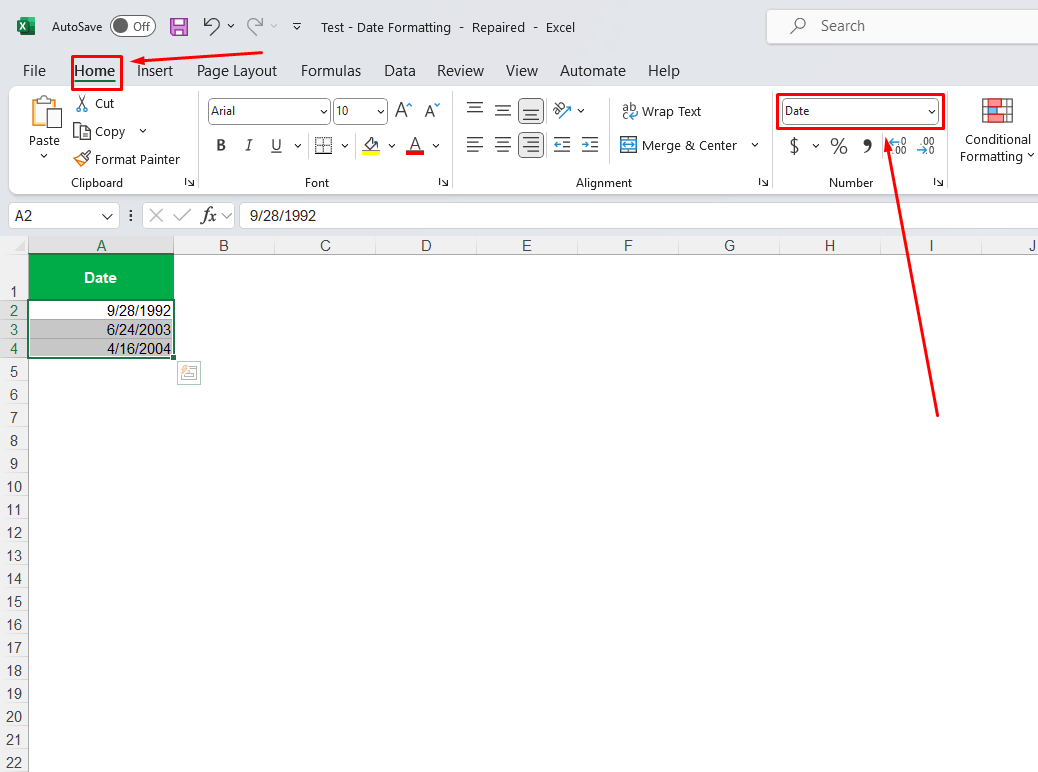The width and height of the screenshot is (1038, 772).
Task: Click Quick Analysis icon below selection
Action: pyautogui.click(x=189, y=373)
